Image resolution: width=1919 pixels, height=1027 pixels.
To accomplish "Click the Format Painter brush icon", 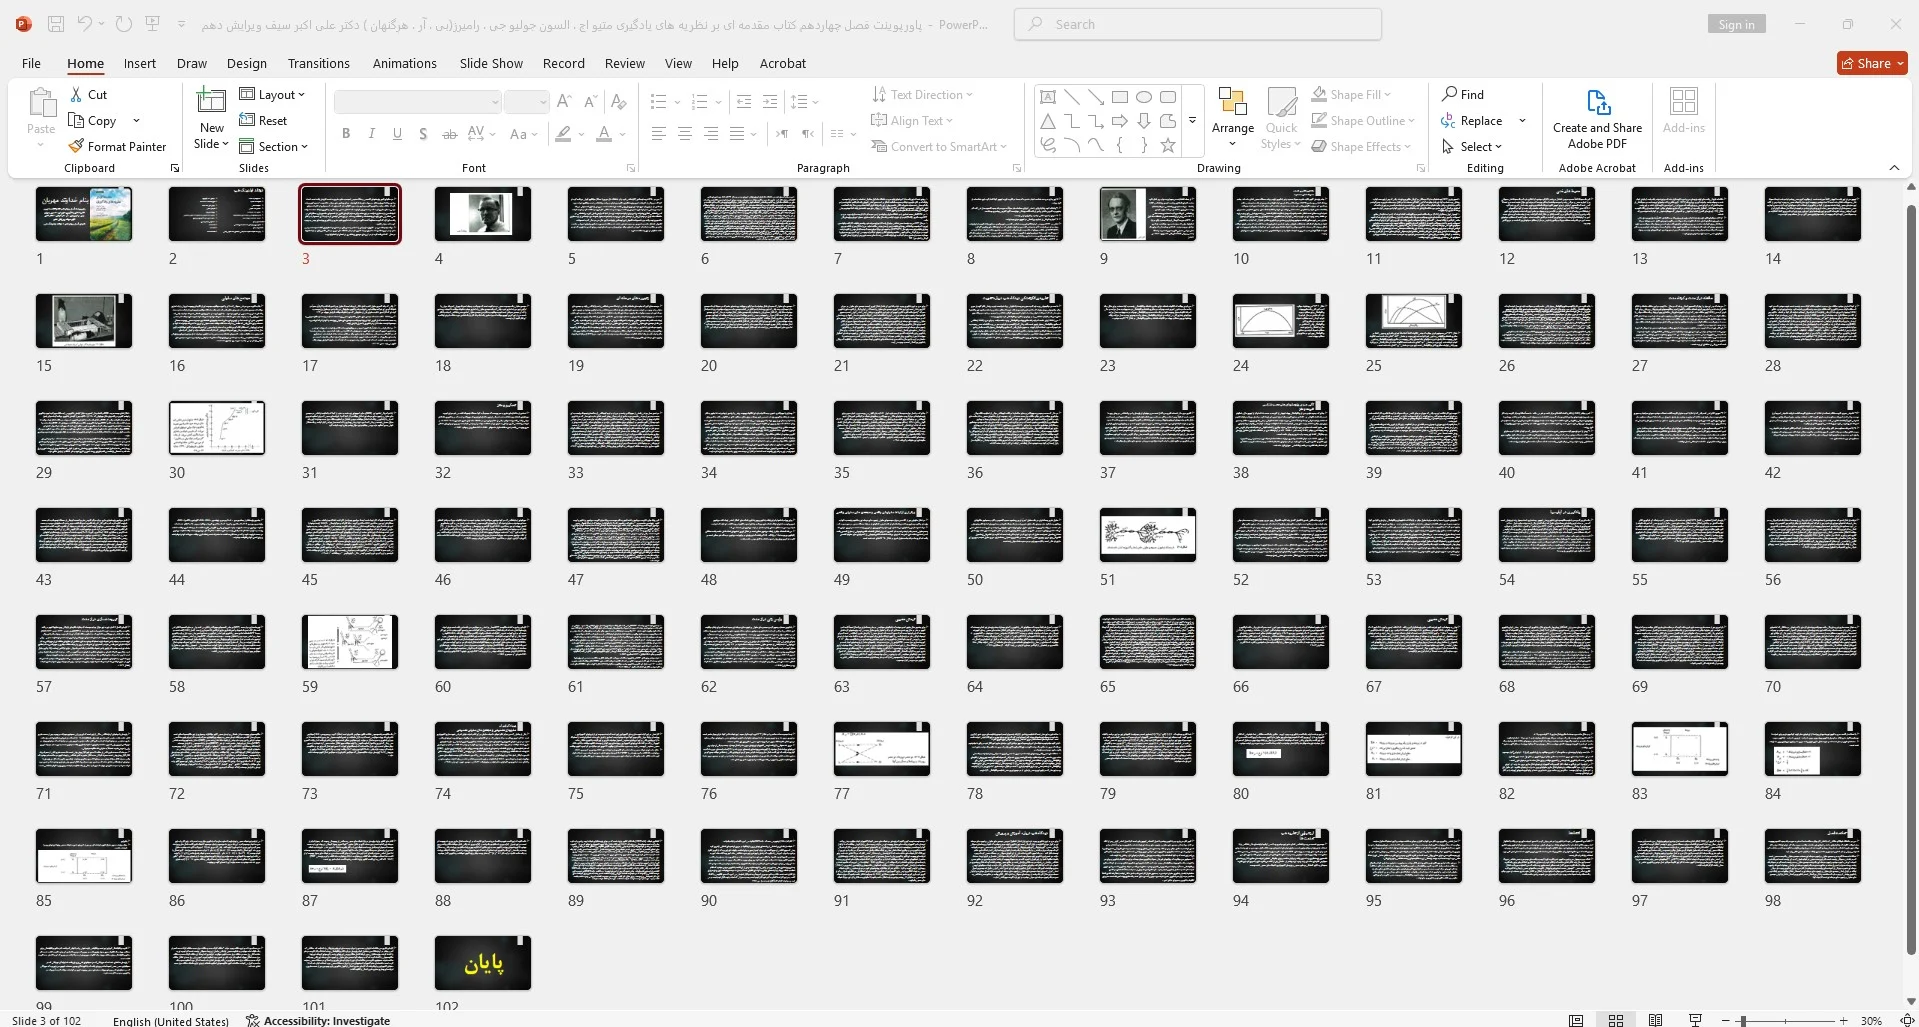I will click(76, 146).
